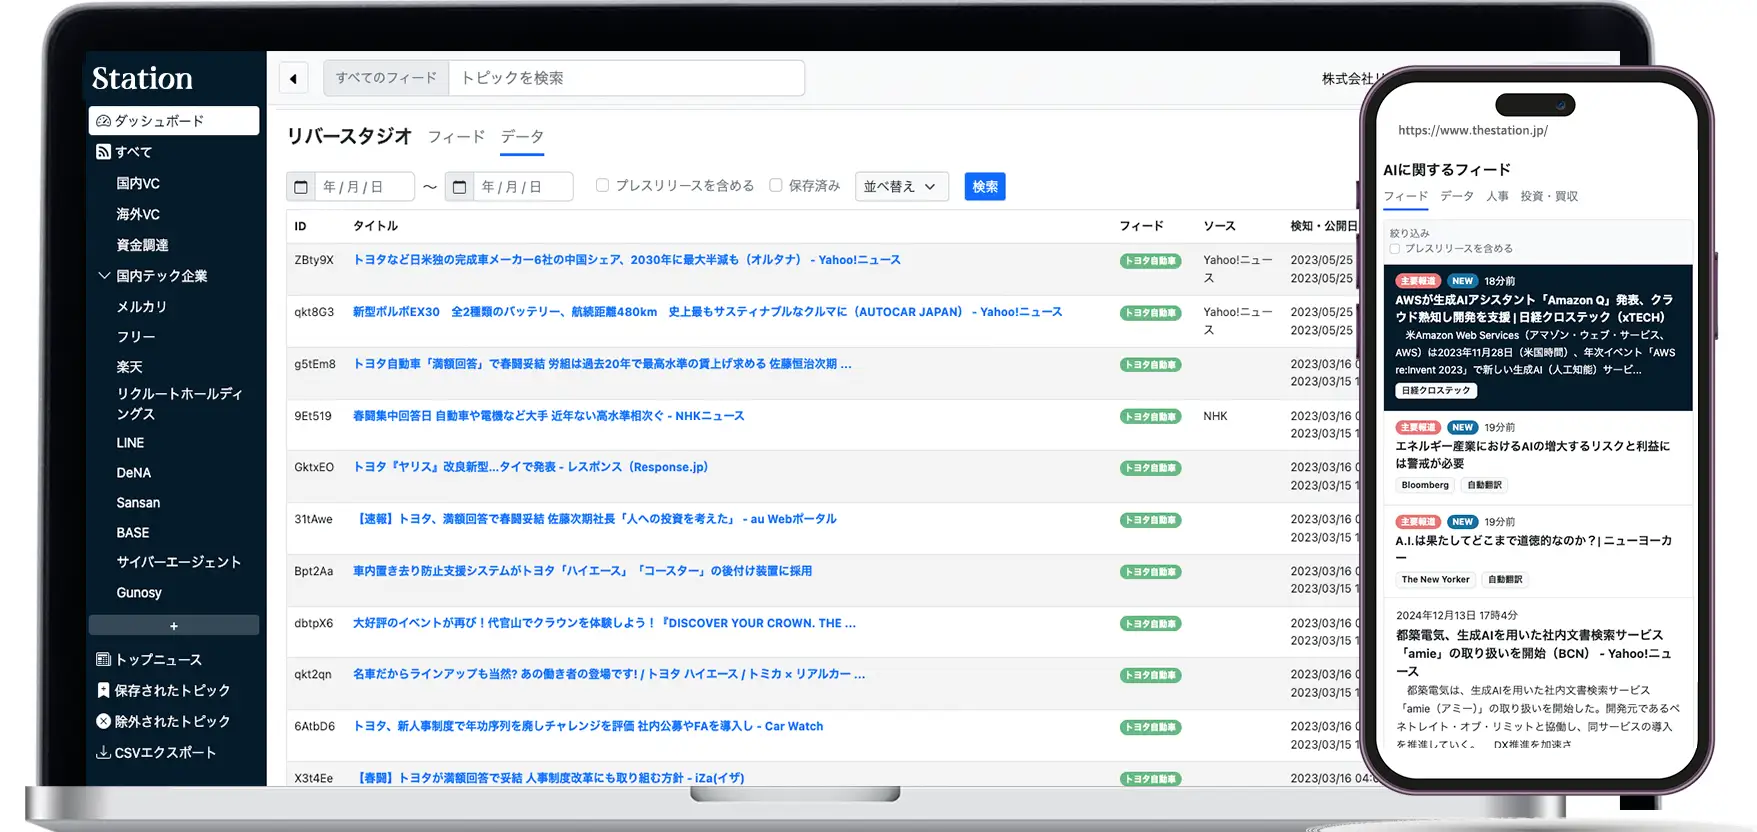Click the sidebar collapse arrow button
The width and height of the screenshot is (1757, 832).
pos(293,78)
